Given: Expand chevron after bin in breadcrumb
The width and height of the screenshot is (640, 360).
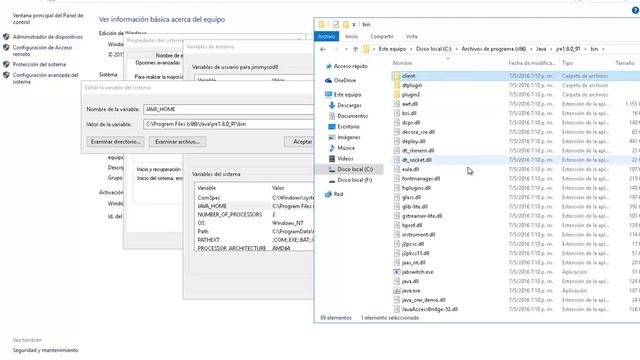Looking at the screenshot, I should (x=604, y=49).
